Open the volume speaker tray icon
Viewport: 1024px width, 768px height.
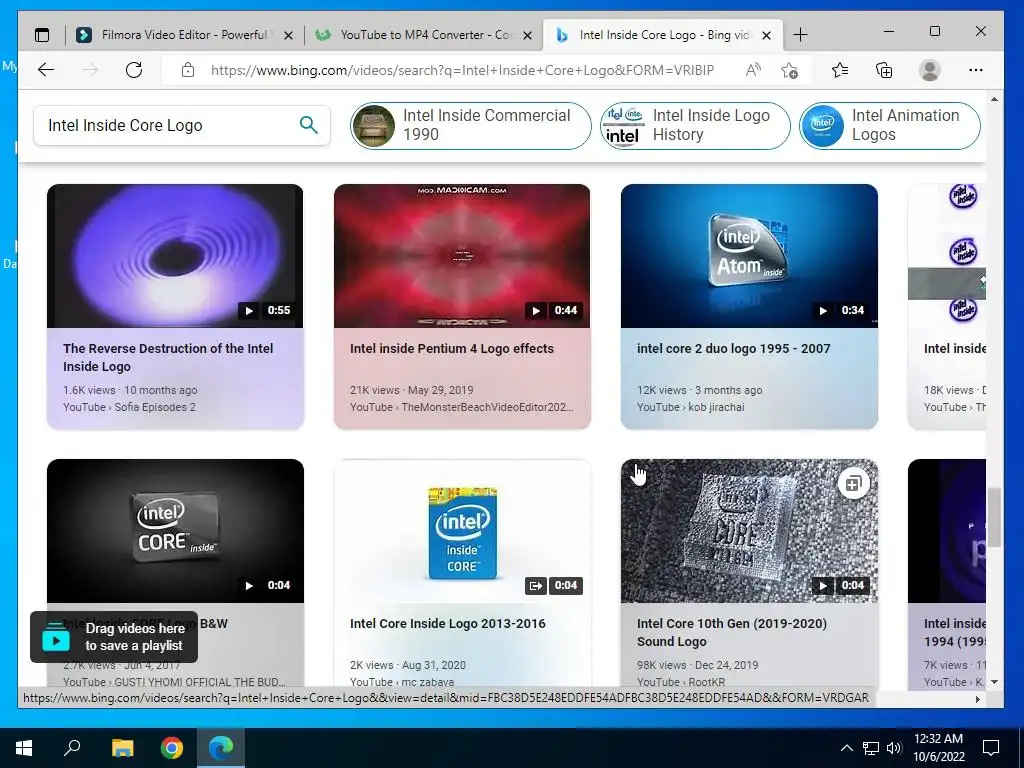(894, 748)
